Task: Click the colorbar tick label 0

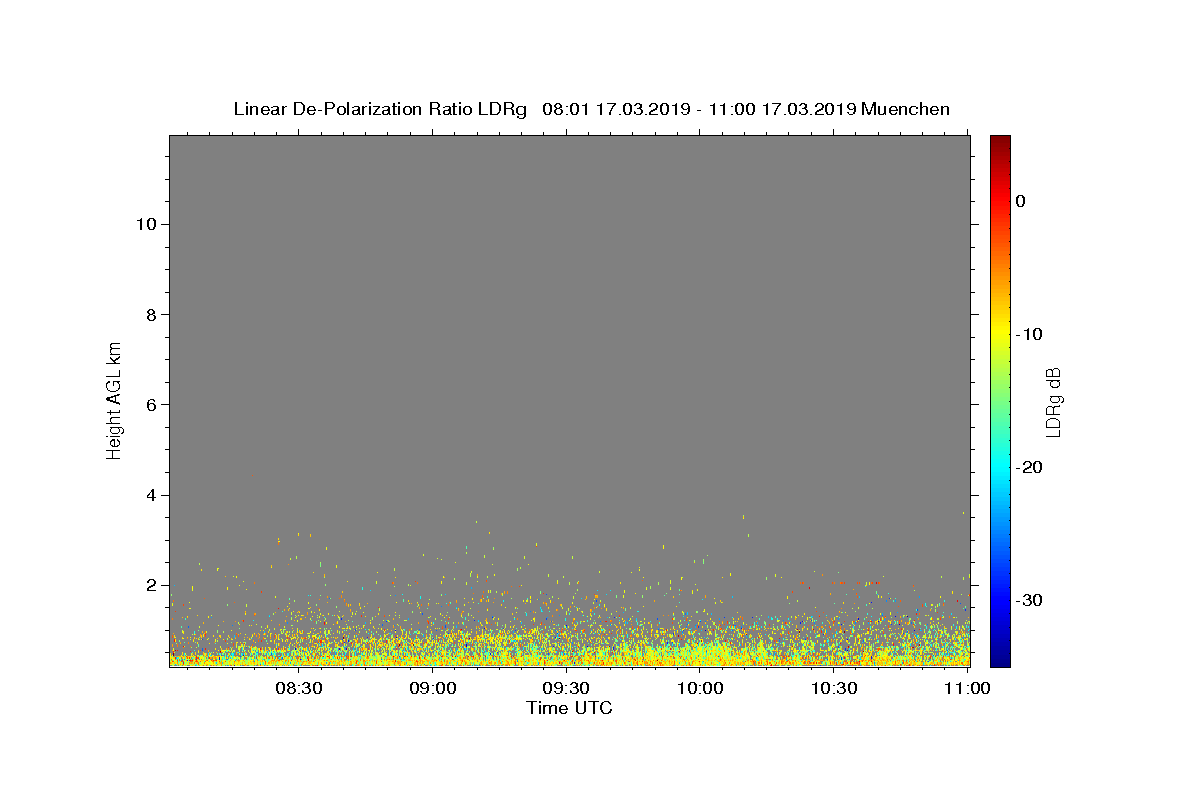Action: pos(1020,201)
